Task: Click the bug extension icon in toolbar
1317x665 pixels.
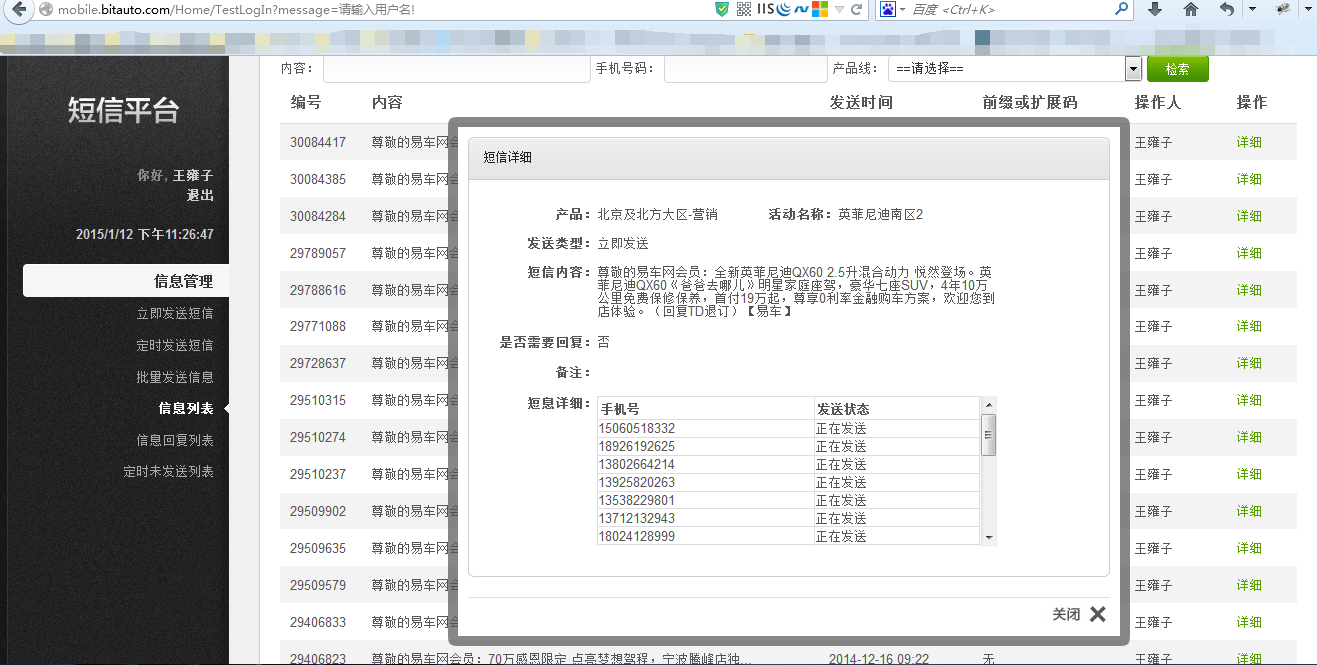Action: [1283, 9]
